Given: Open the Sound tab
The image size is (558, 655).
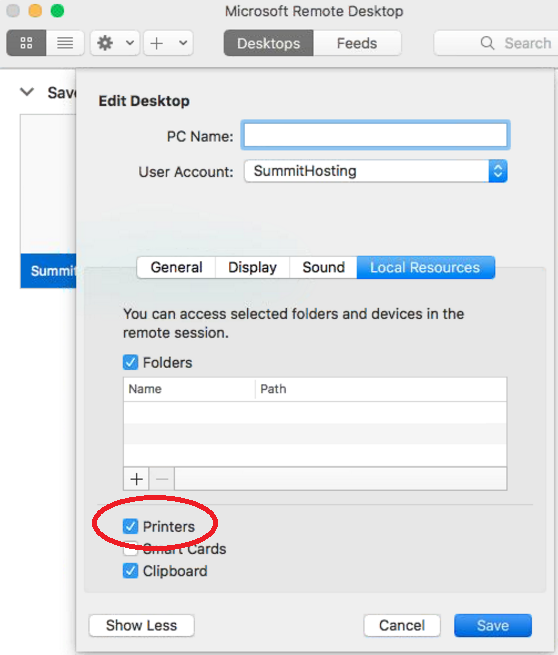Looking at the screenshot, I should (323, 267).
